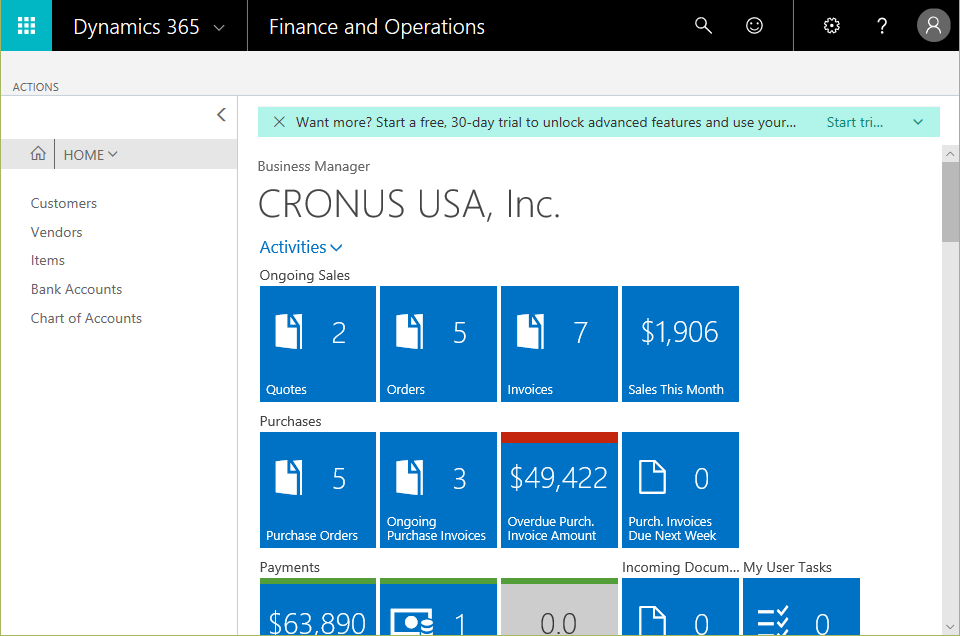
Task: Open the Incoming Documents tile
Action: pos(680,607)
